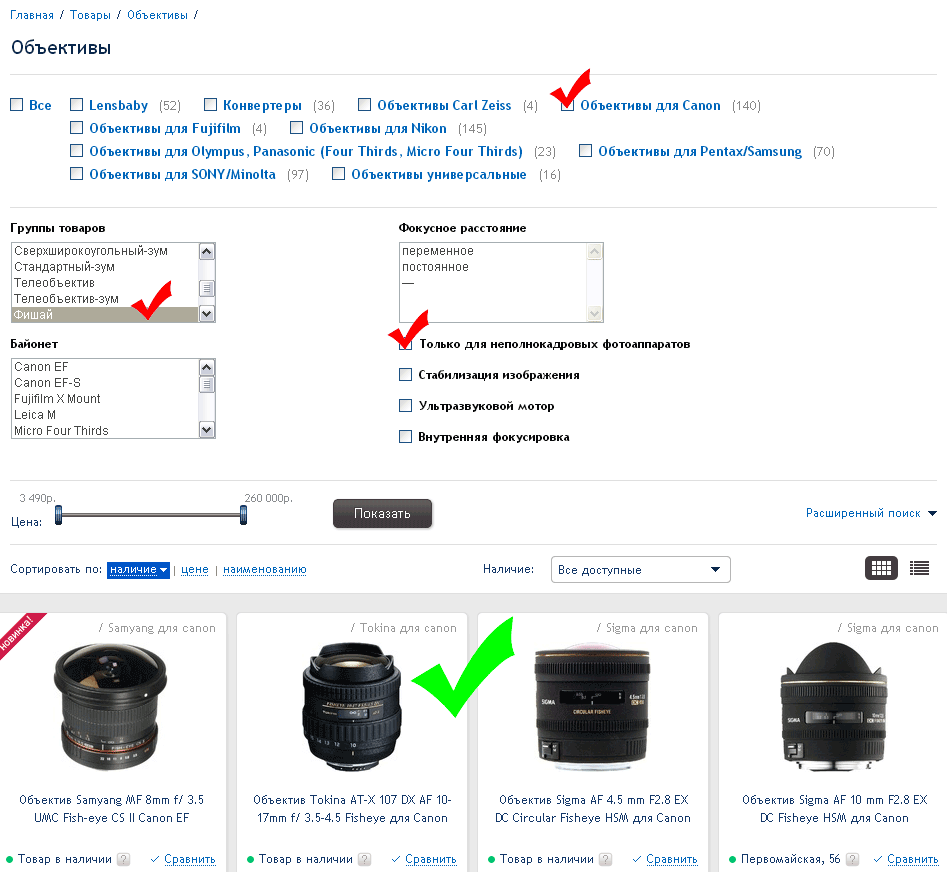
Task: Check Объективы для Nikon checkbox
Action: [296, 127]
